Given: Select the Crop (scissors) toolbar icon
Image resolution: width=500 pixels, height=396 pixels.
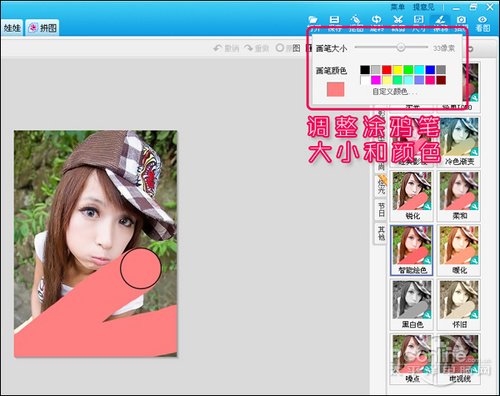Looking at the screenshot, I should point(398,20).
